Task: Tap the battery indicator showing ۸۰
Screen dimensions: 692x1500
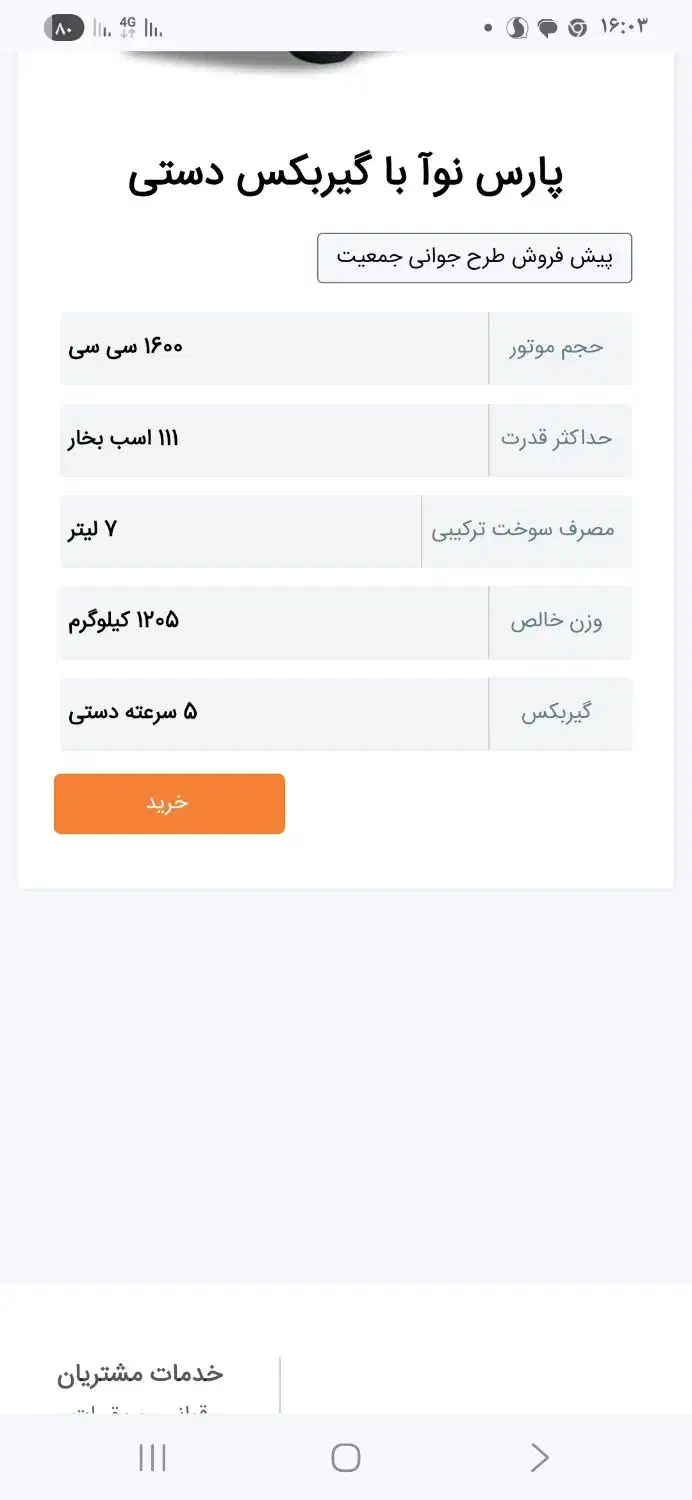Action: coord(64,28)
